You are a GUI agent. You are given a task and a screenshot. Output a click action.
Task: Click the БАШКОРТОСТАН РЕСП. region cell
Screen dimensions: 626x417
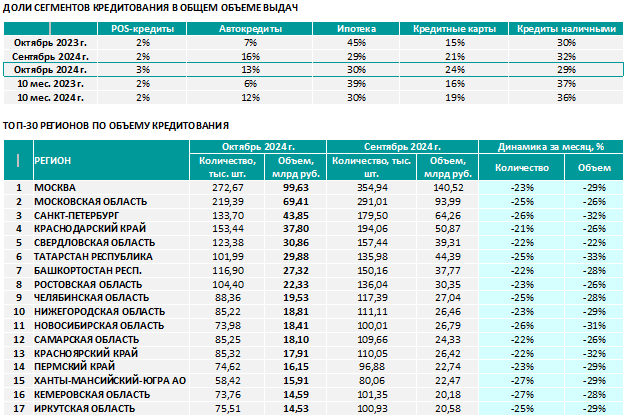(111, 271)
